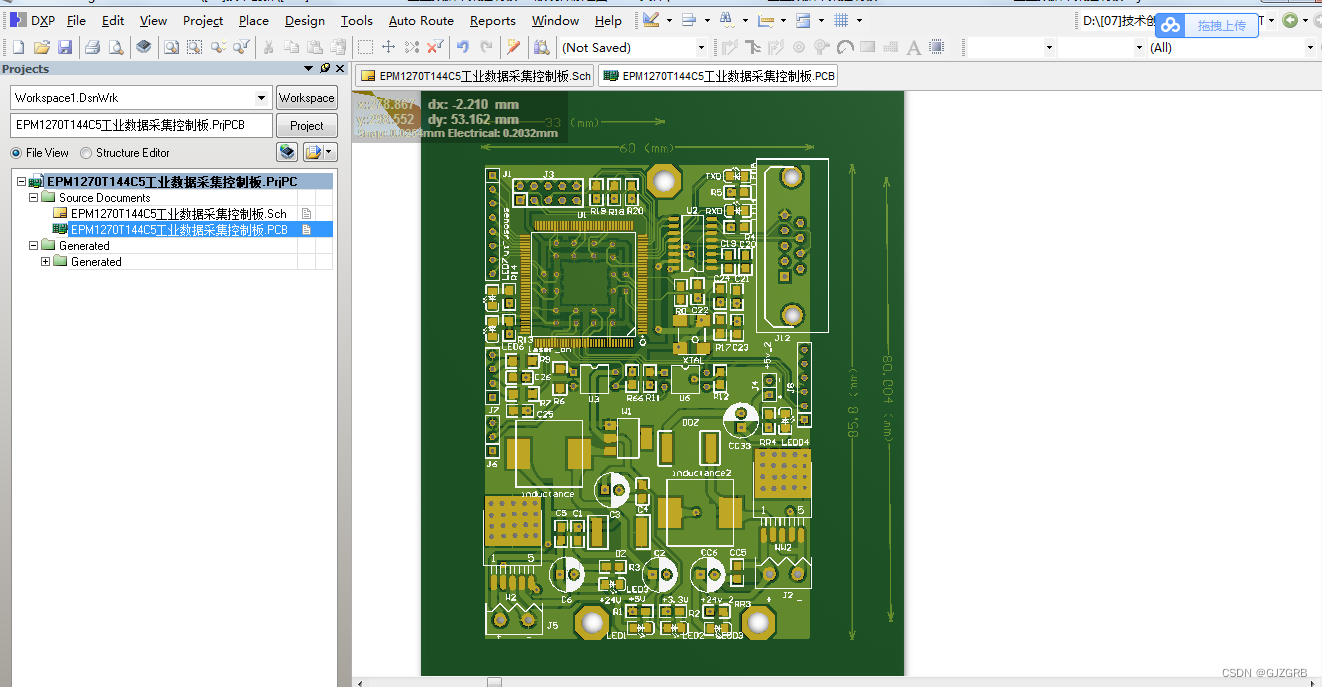This screenshot has width=1322, height=687.
Task: Open the Auto Route menu
Action: [x=421, y=20]
